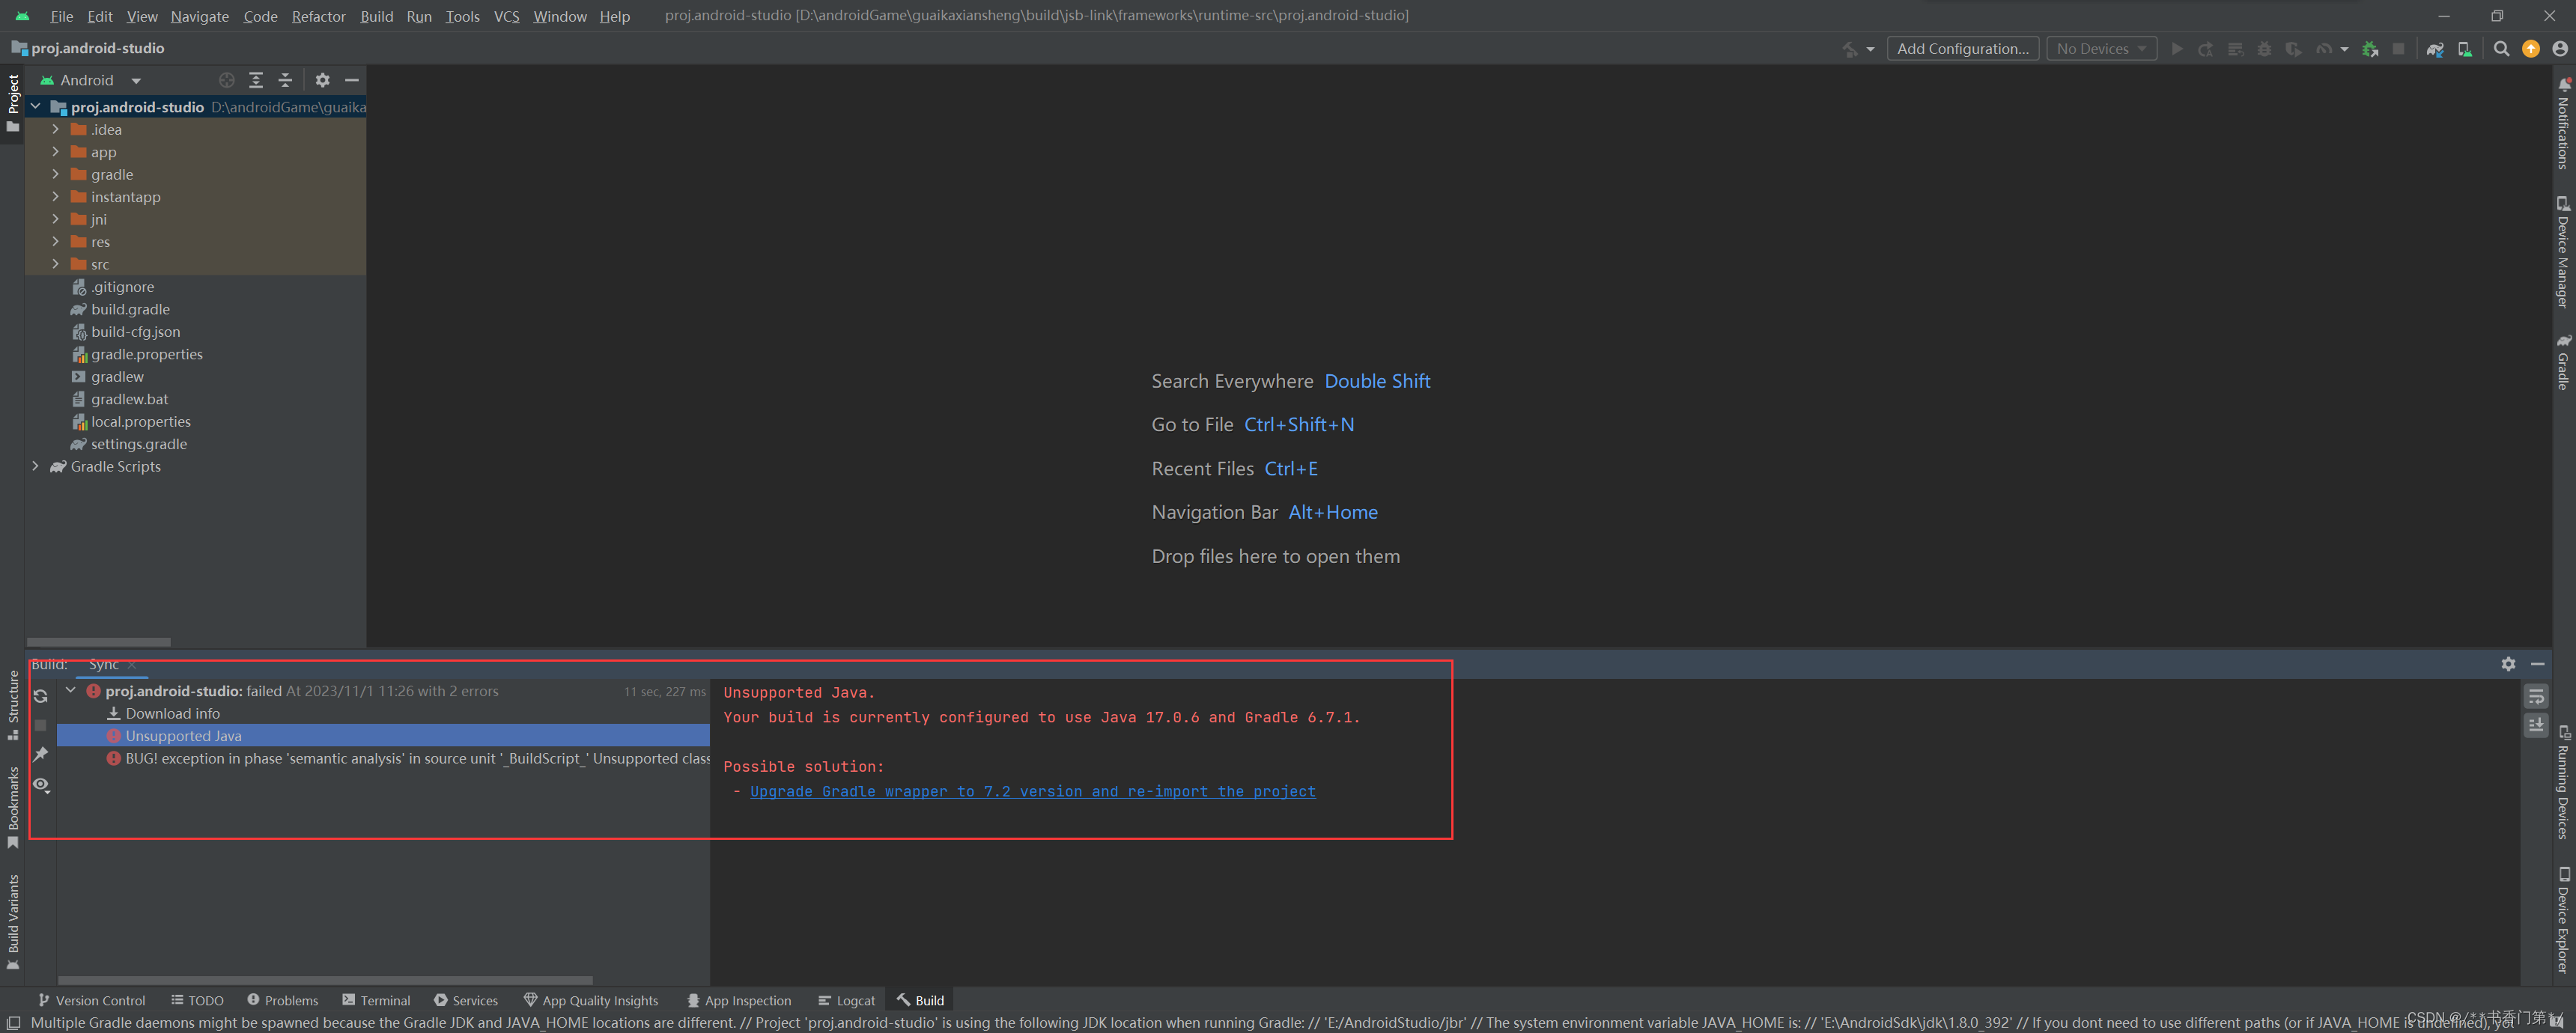Click the Add Configuration button
The height and width of the screenshot is (1033, 2576).
1962,49
